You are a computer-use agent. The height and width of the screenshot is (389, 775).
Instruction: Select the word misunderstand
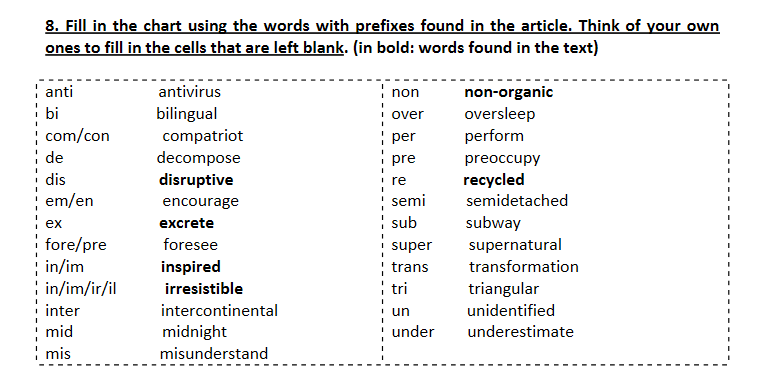214,354
